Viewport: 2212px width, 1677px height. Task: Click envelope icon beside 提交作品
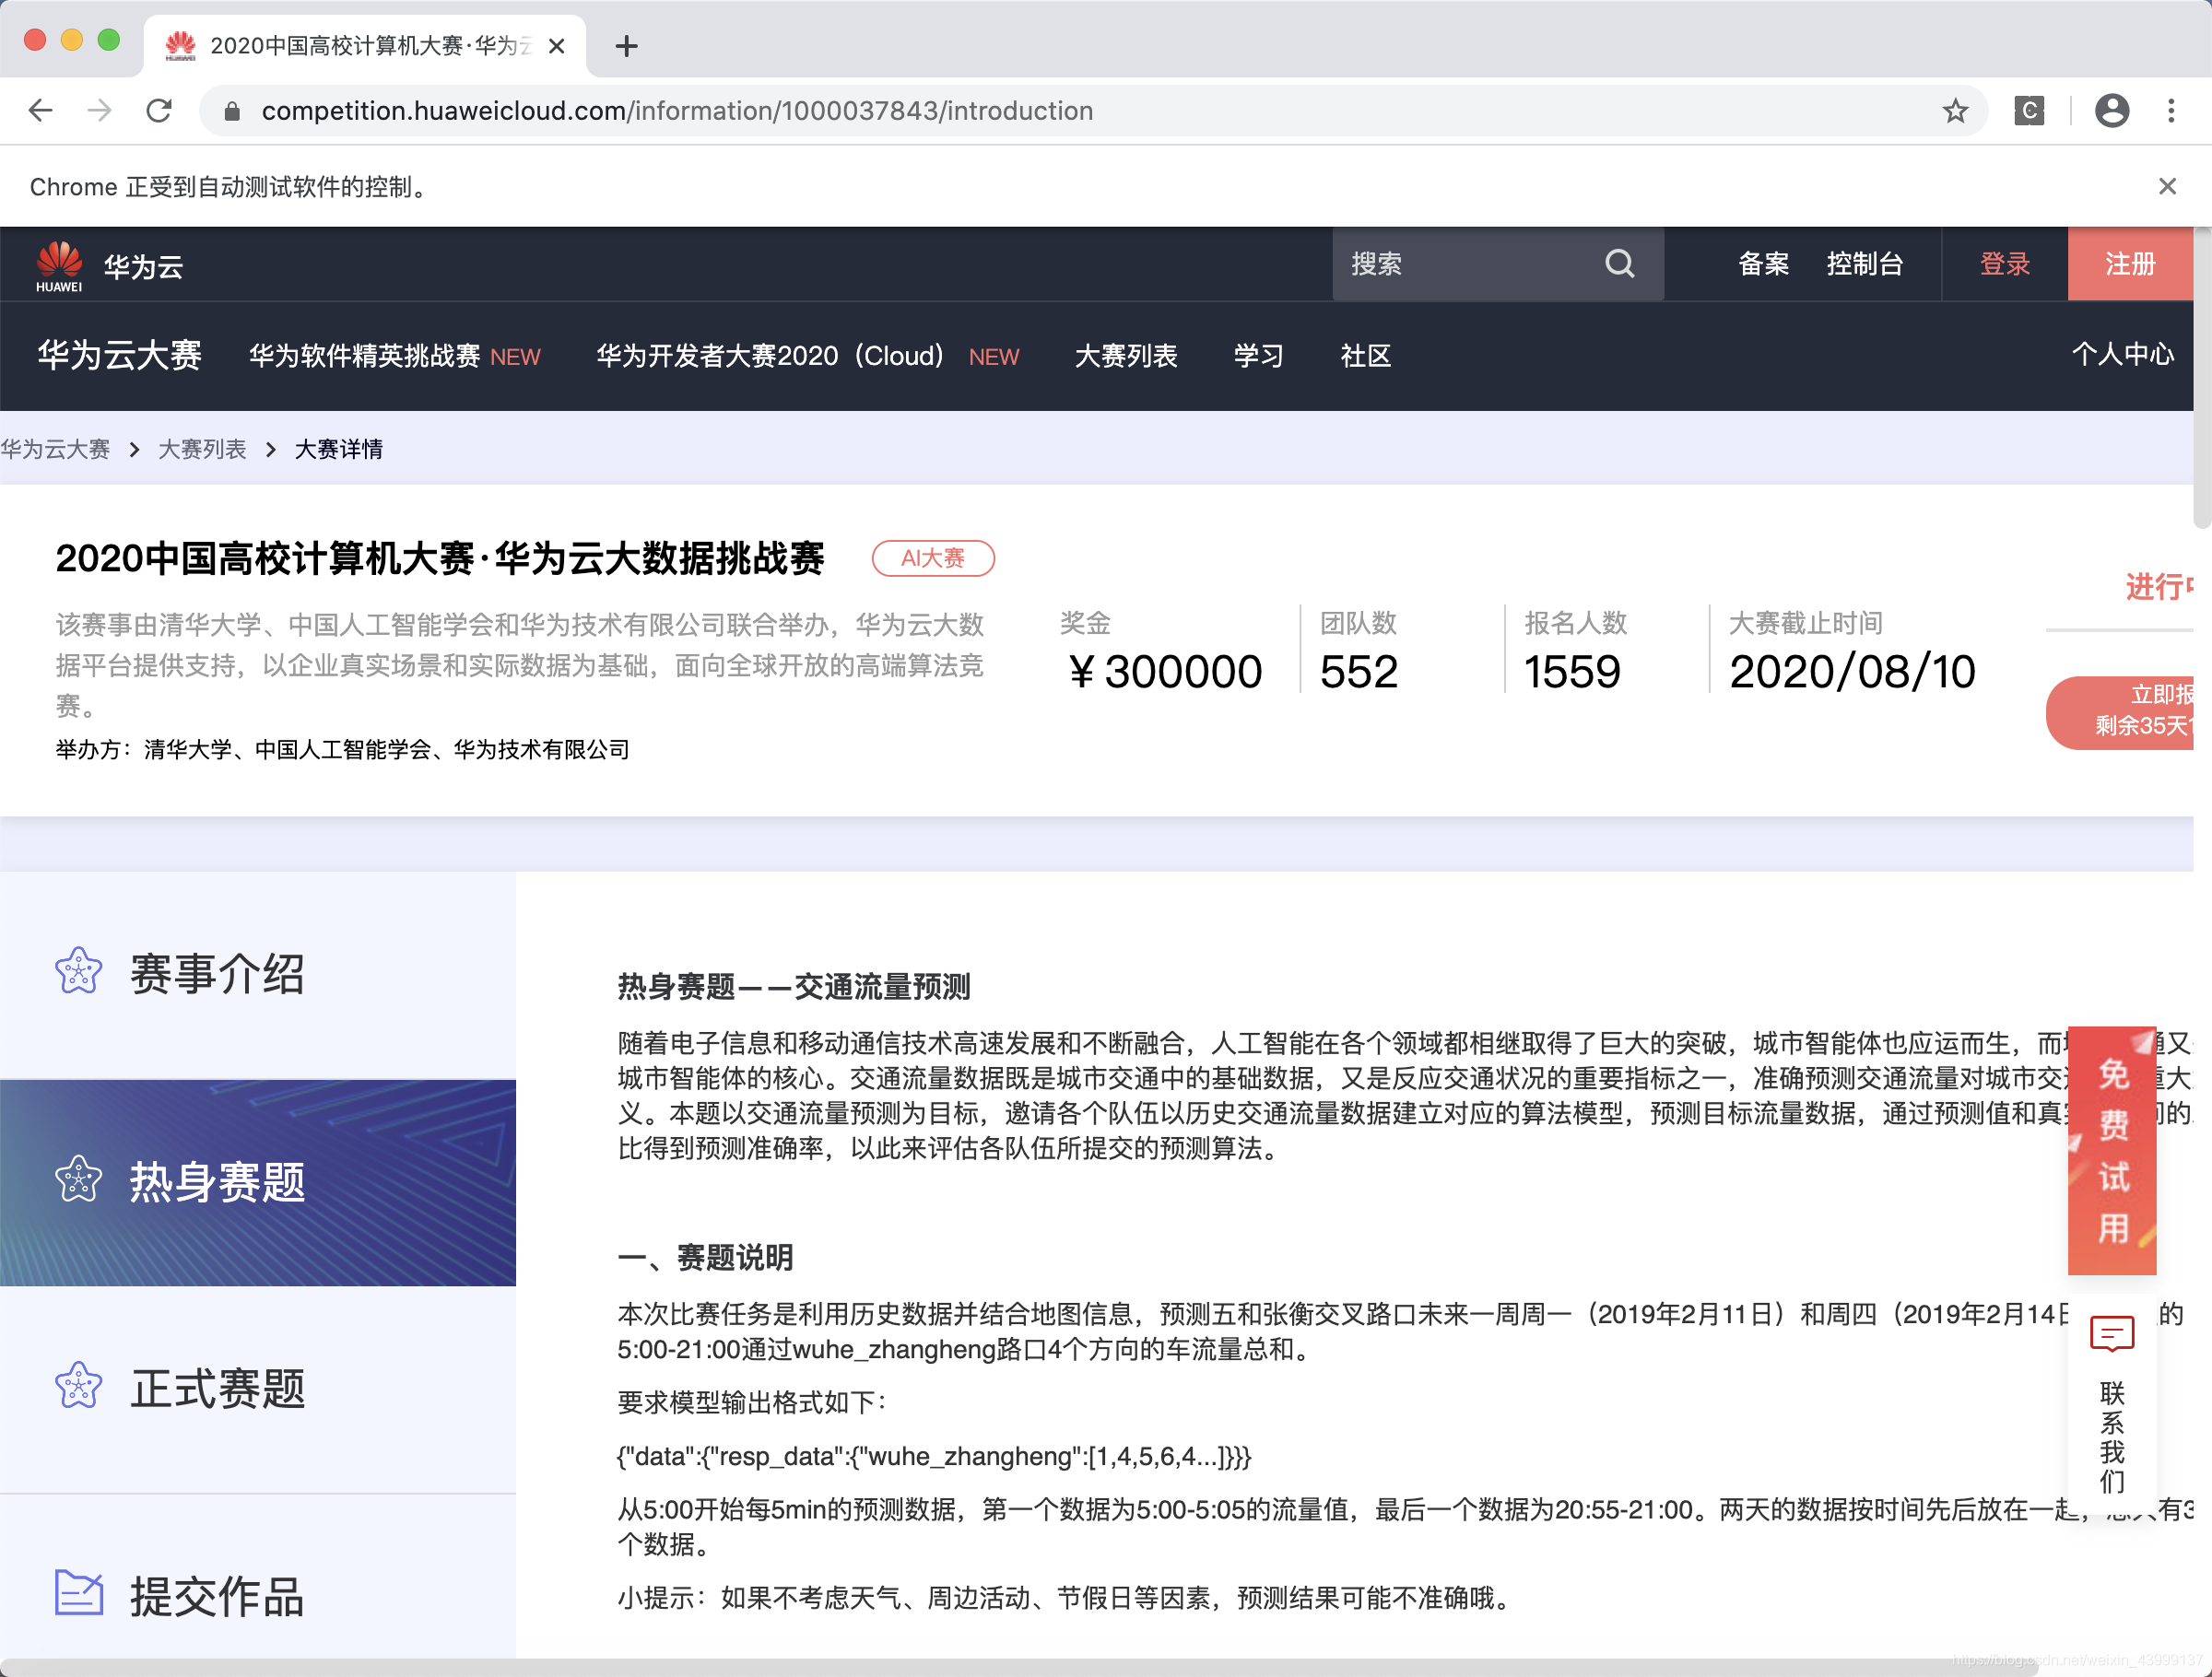point(79,1592)
